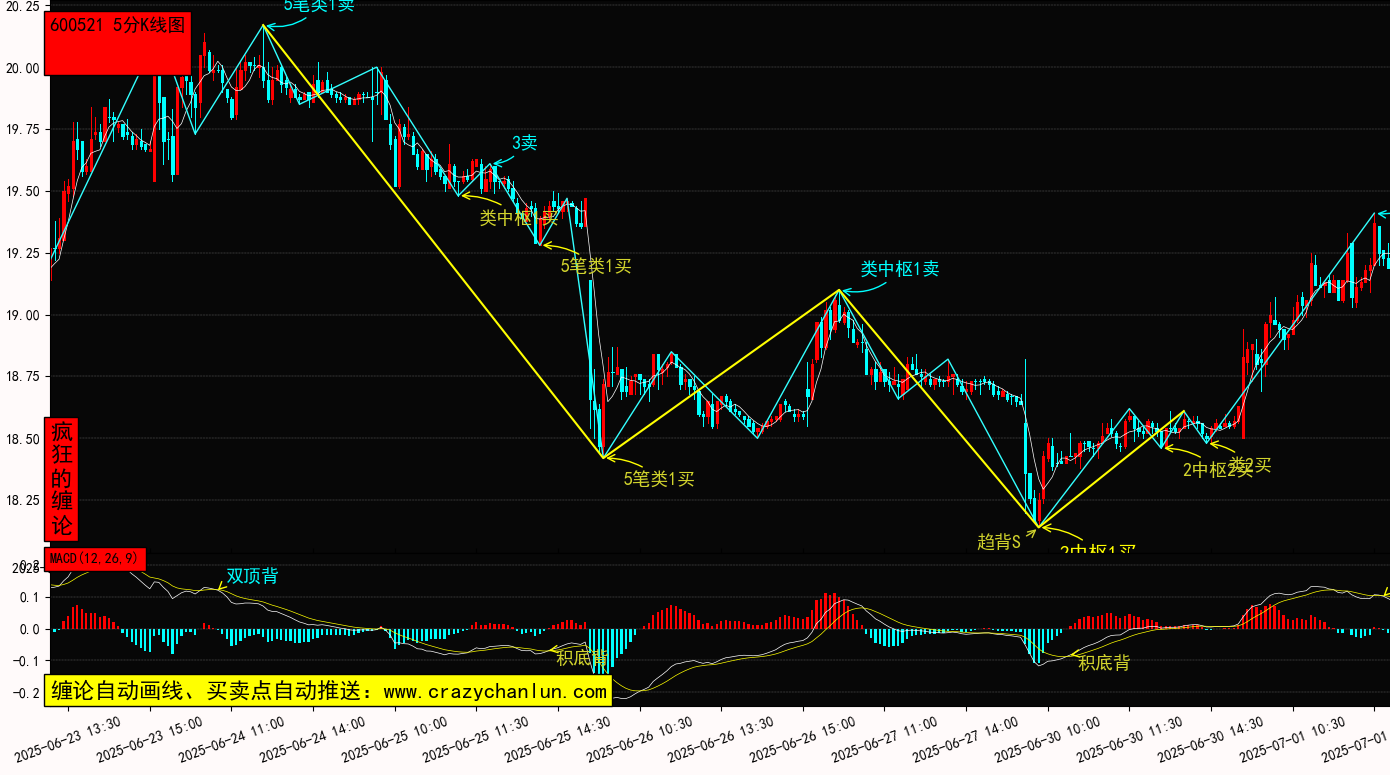Click the 趋背S annotation near the low
Screen dimensions: 1390x775
pyautogui.click(x=998, y=542)
